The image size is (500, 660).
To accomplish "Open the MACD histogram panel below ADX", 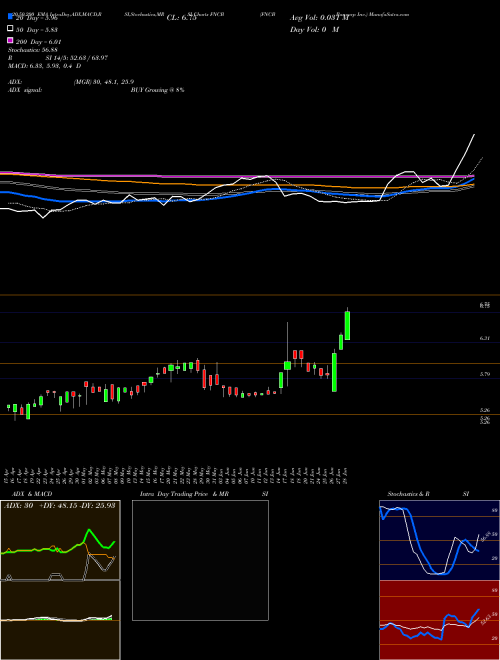I will (60, 620).
